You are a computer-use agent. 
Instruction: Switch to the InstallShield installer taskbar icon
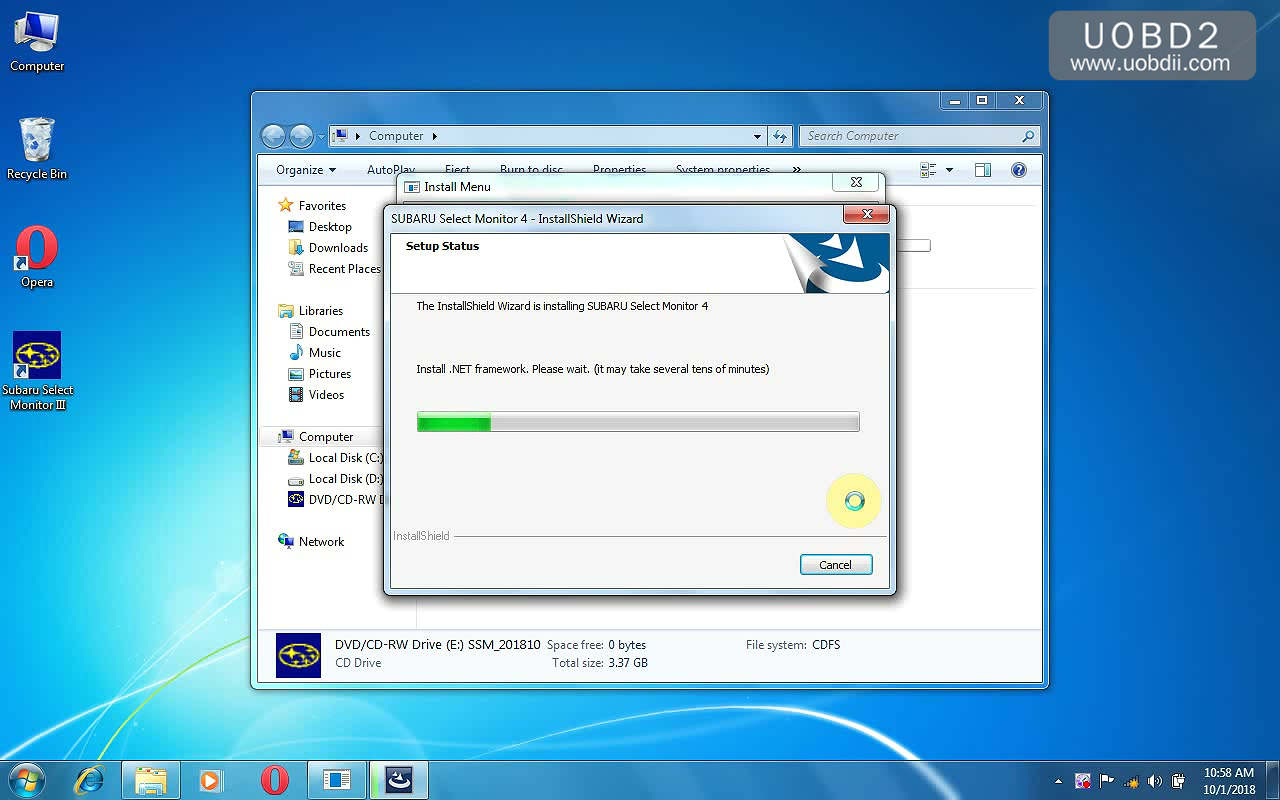click(399, 780)
